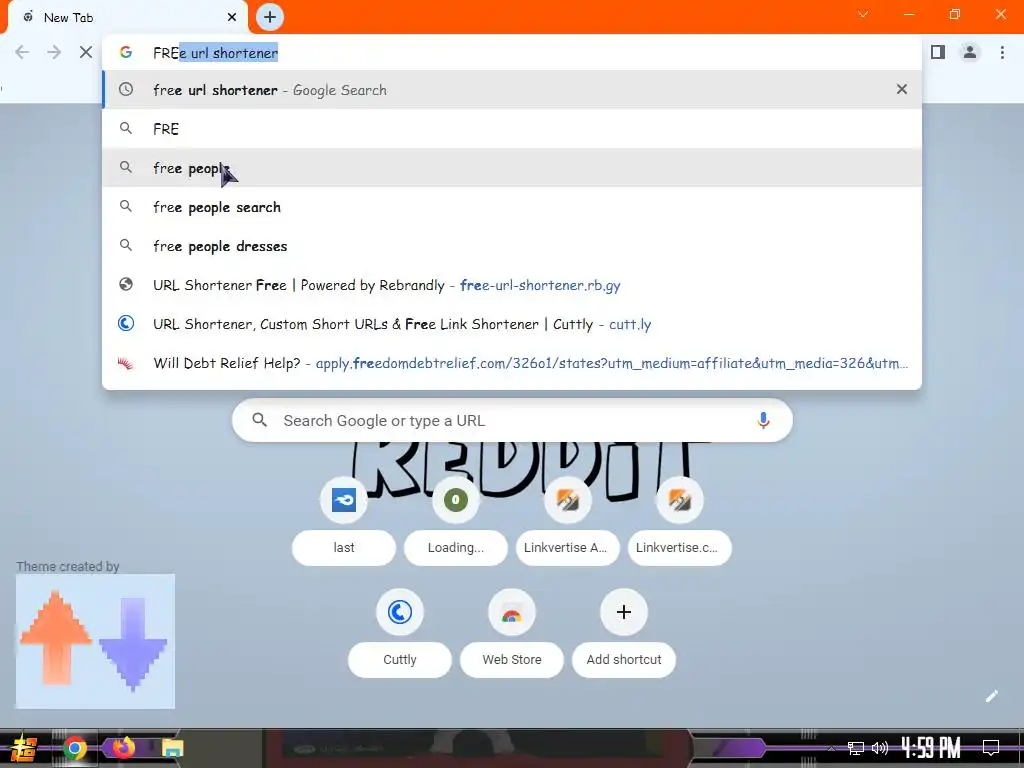Click the magnifier icon in Google search box
This screenshot has width=1024, height=768.
tap(259, 420)
